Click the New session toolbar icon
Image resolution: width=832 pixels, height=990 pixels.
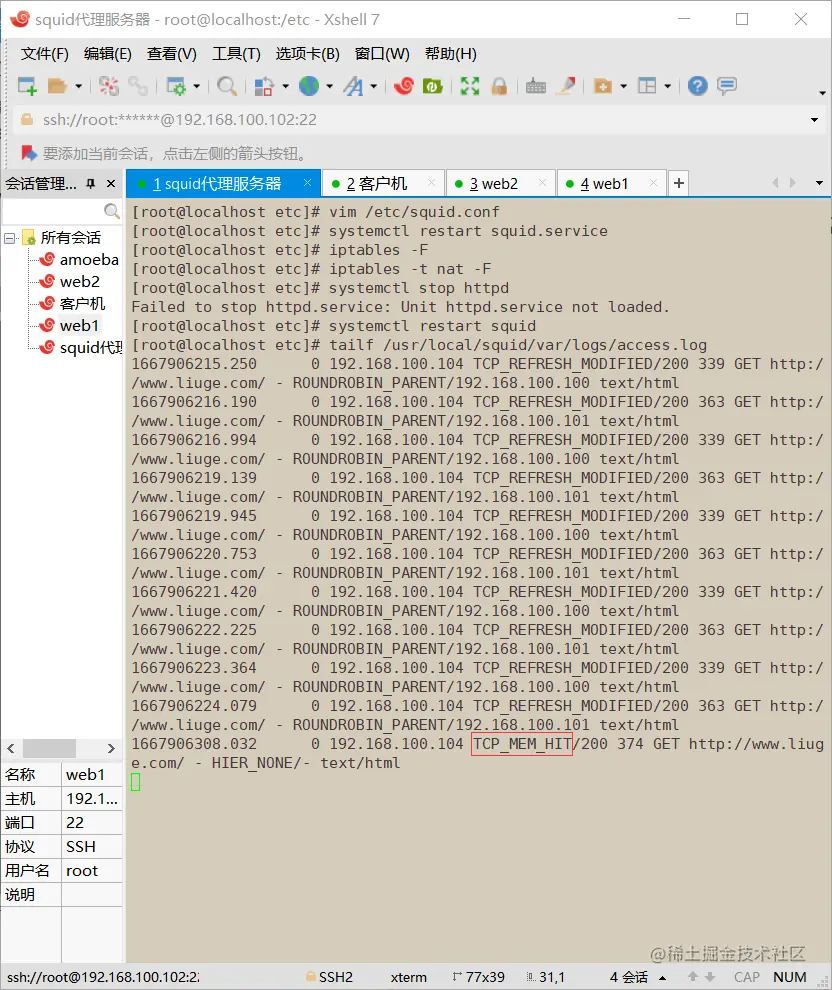27,86
